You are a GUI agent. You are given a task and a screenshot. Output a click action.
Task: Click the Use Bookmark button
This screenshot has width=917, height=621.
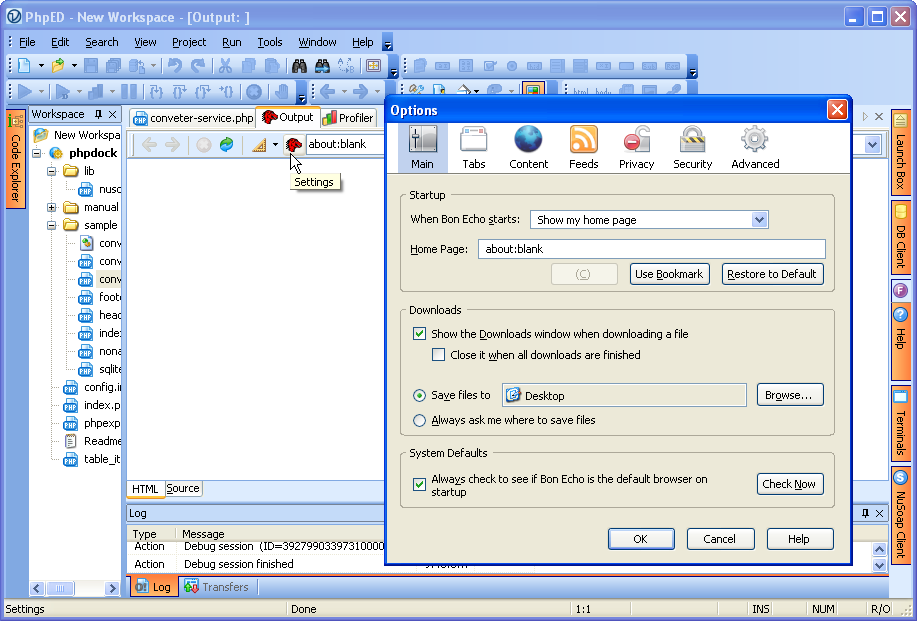click(x=670, y=274)
